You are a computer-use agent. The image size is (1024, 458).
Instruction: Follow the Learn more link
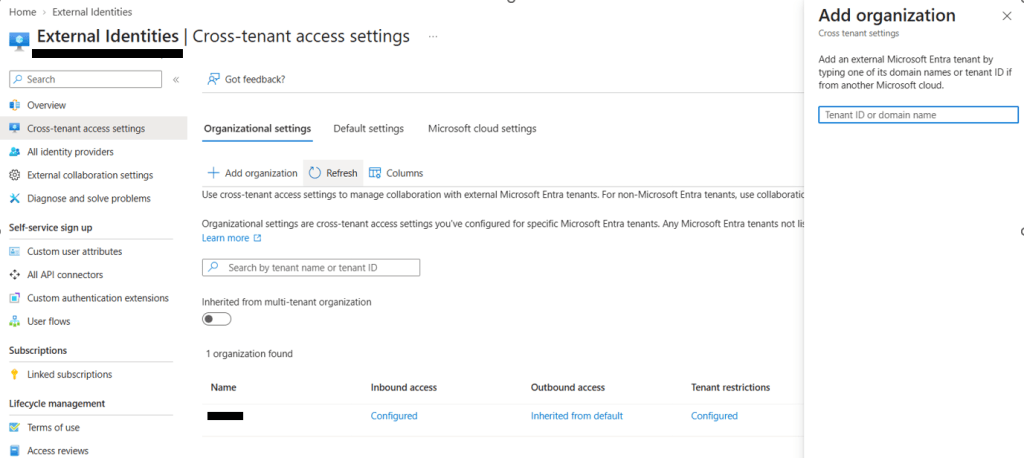point(225,238)
